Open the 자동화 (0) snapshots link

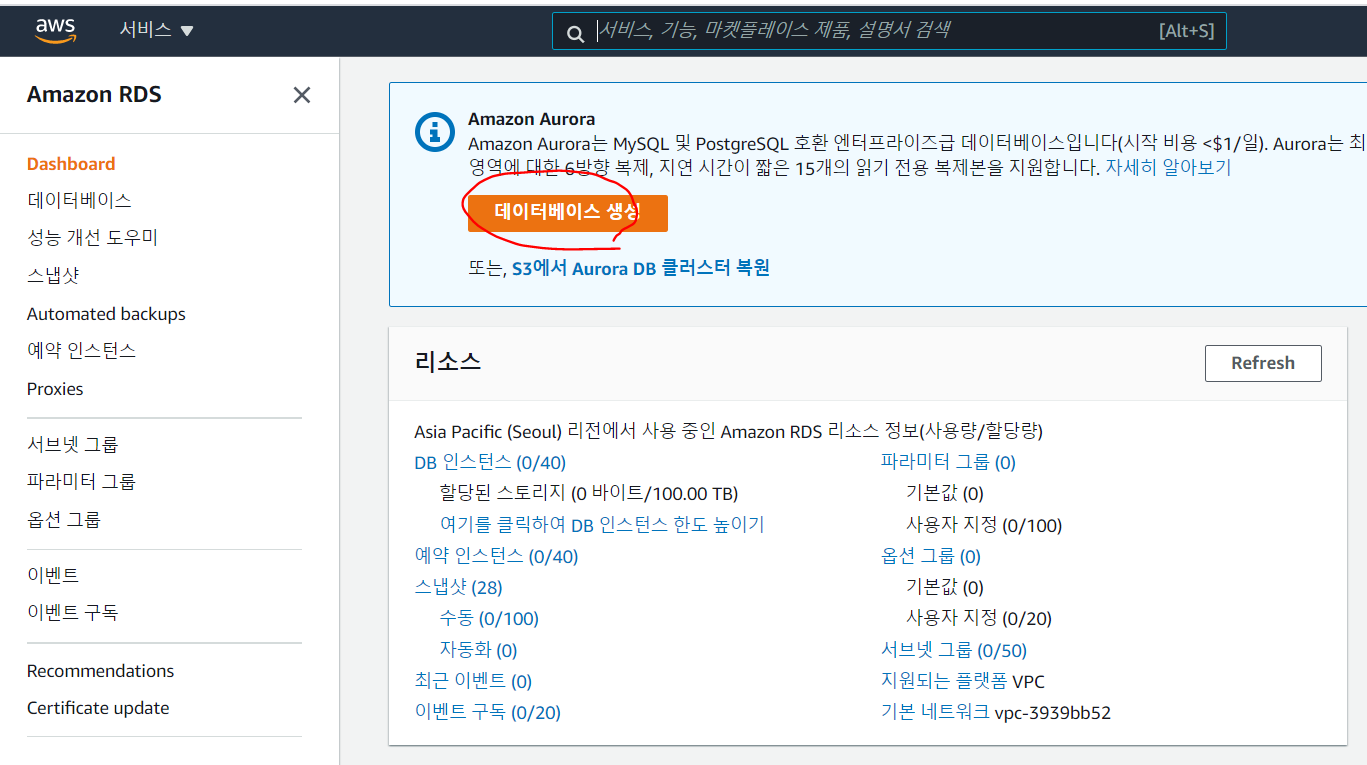pos(479,650)
